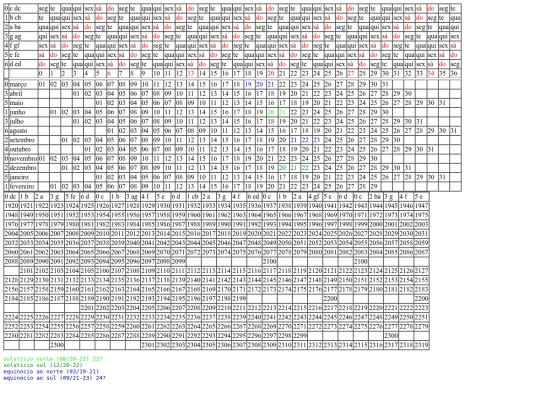Click the setembro month row label
This screenshot has width=540, height=405.
point(23,140)
